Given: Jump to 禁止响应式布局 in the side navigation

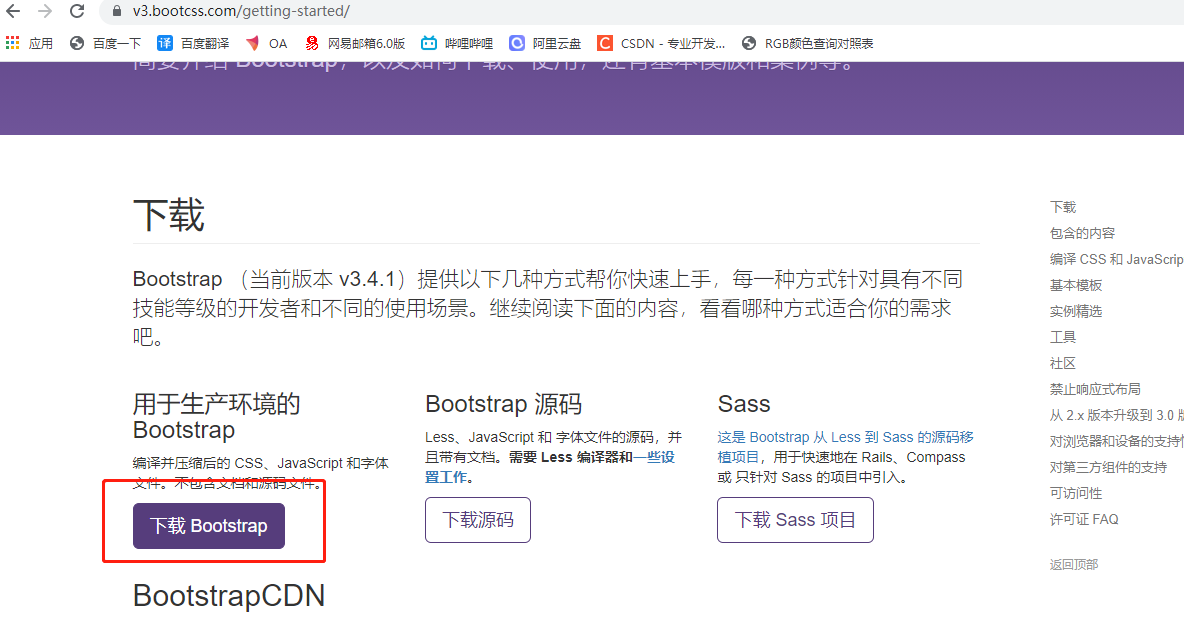Looking at the screenshot, I should (x=1095, y=390).
